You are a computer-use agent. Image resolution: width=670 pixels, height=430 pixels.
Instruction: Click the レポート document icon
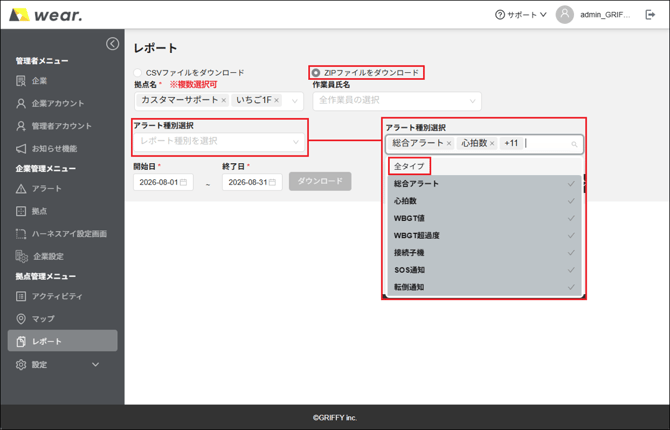coord(21,342)
